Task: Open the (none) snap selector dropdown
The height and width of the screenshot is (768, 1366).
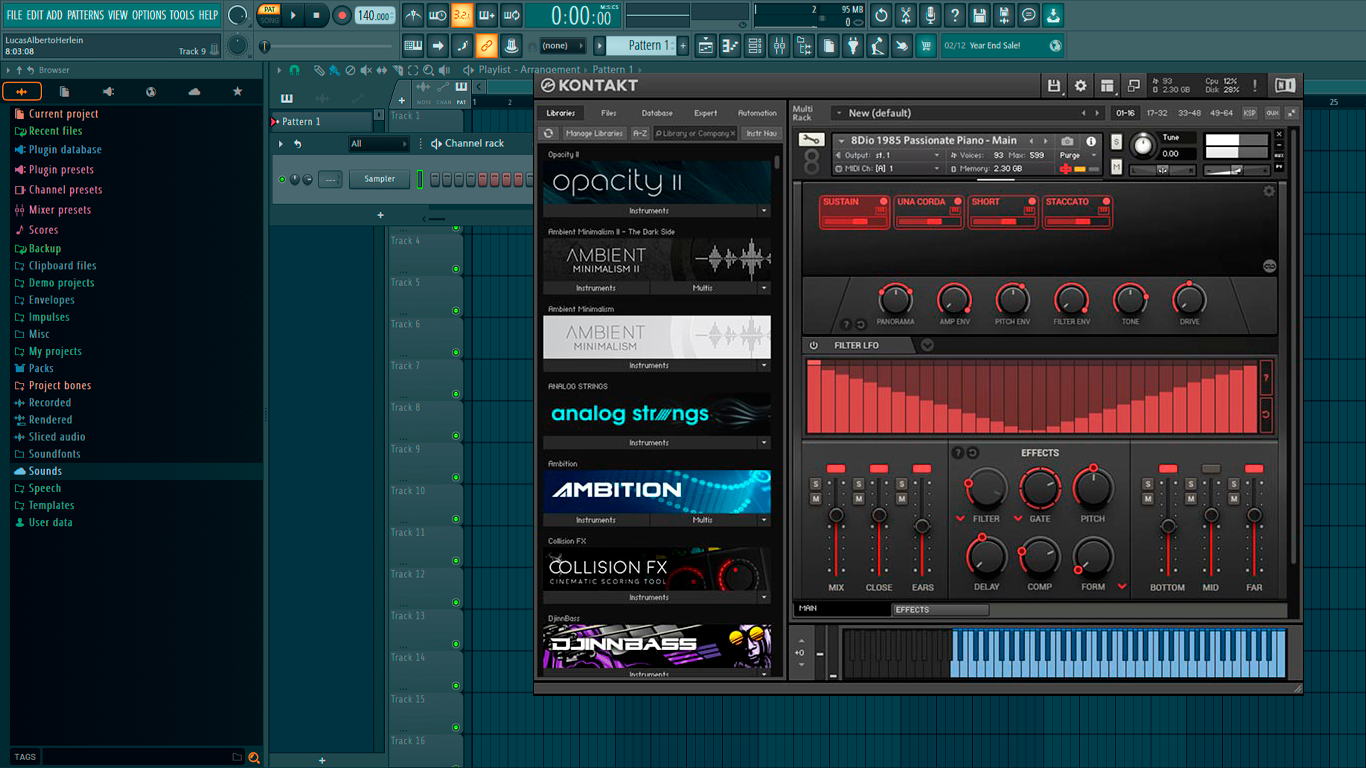Action: 561,46
